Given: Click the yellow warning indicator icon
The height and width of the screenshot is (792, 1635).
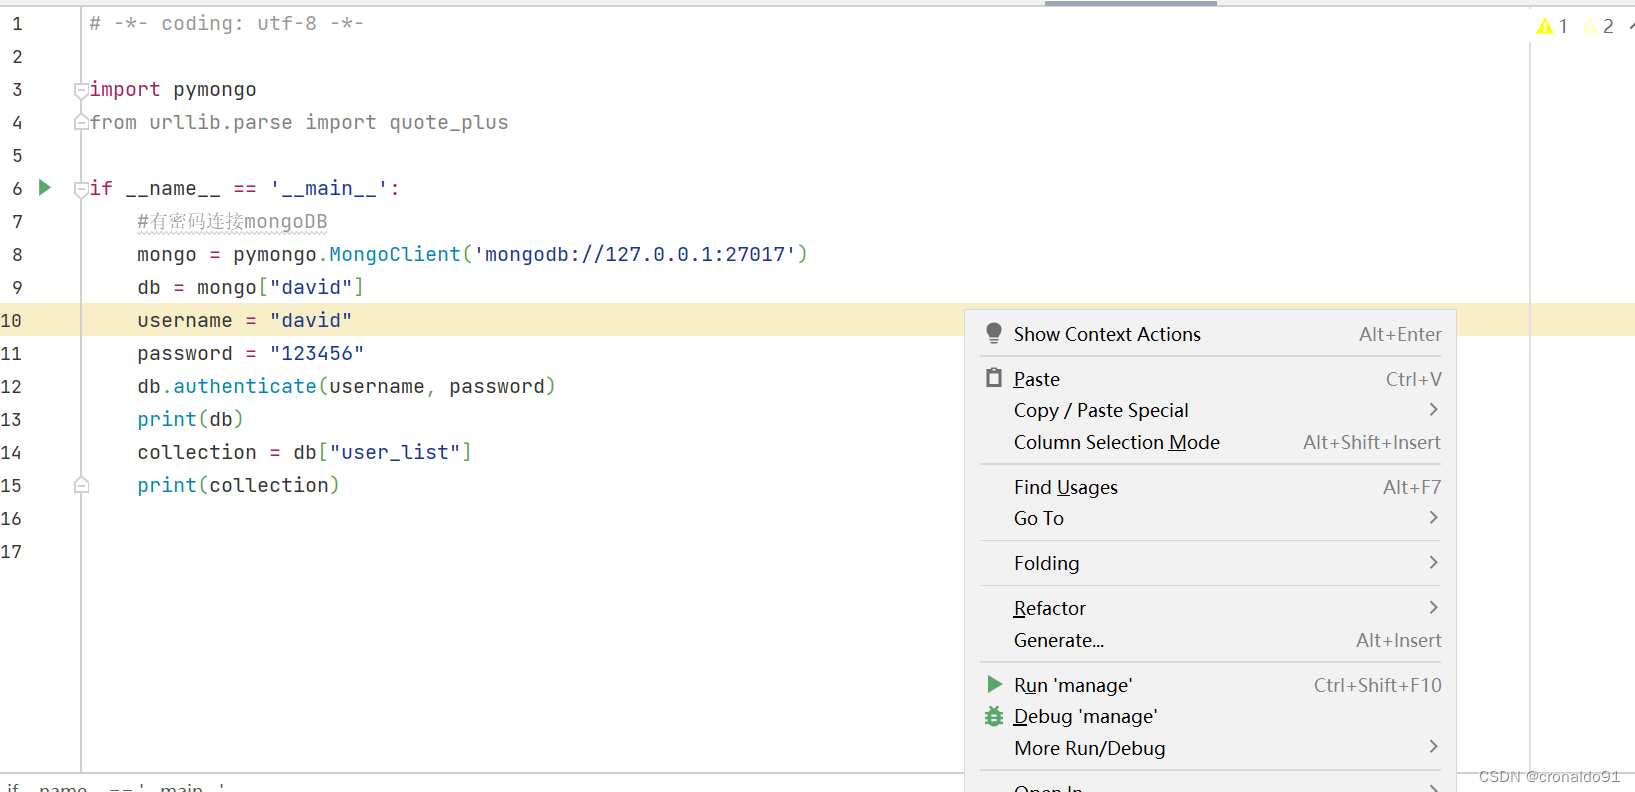Looking at the screenshot, I should (x=1545, y=26).
